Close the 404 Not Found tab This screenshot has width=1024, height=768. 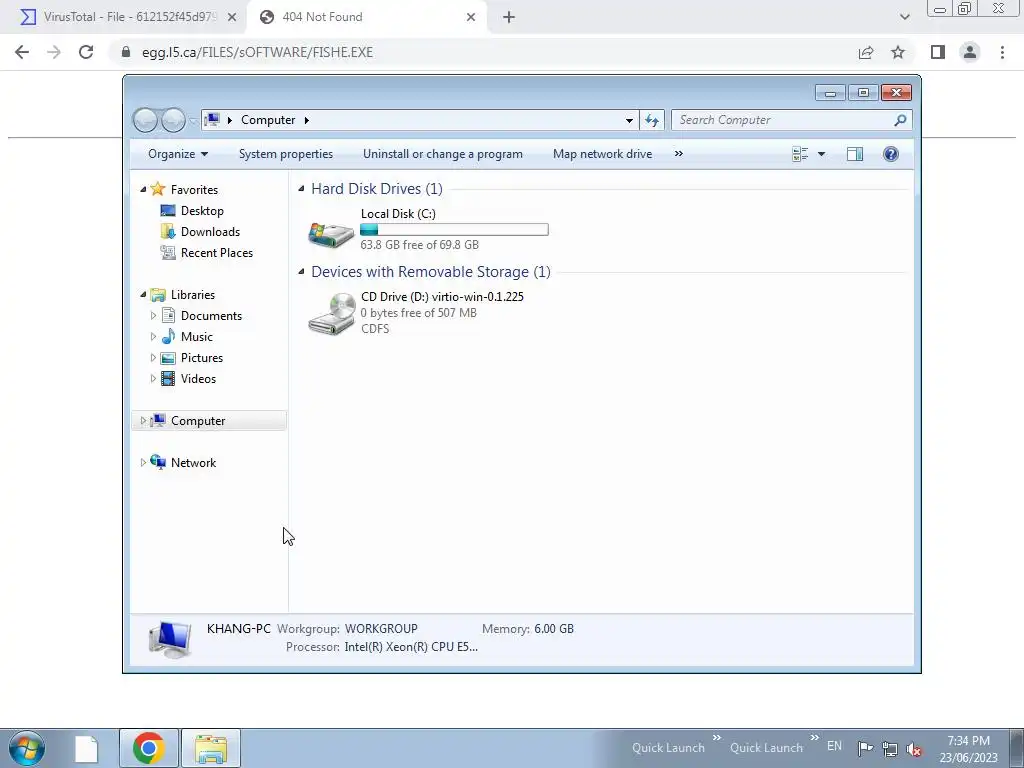[x=471, y=18]
